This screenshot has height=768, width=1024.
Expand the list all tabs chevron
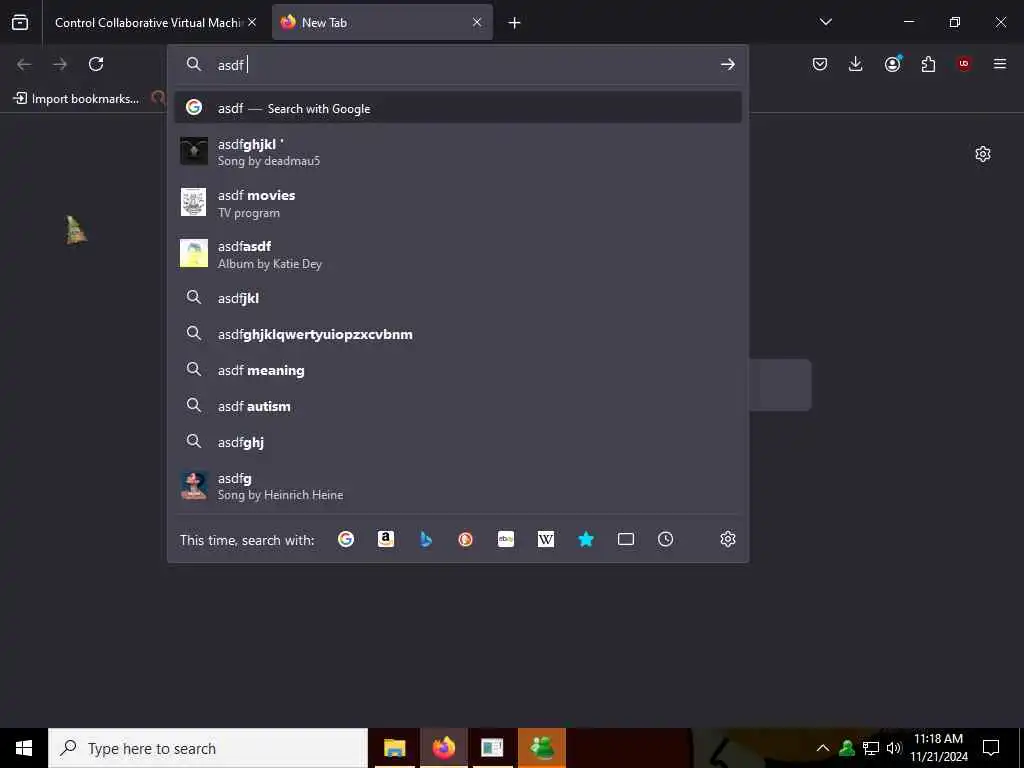pos(825,22)
